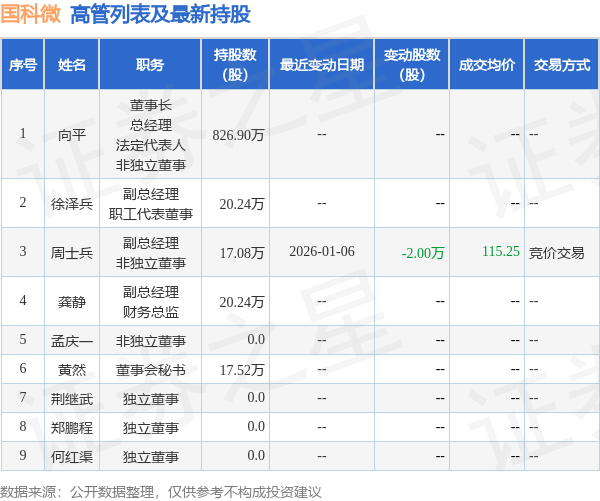Image resolution: width=600 pixels, height=501 pixels.
Task: Click 荆继武's 0.0 holdings value
Action: (256, 398)
